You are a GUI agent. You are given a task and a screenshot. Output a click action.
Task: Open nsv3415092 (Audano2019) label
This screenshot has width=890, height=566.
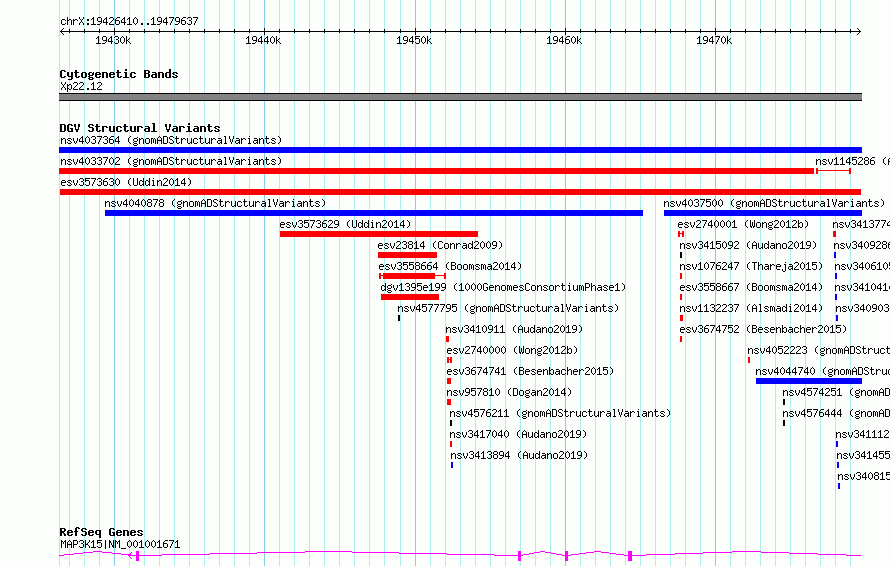click(748, 245)
